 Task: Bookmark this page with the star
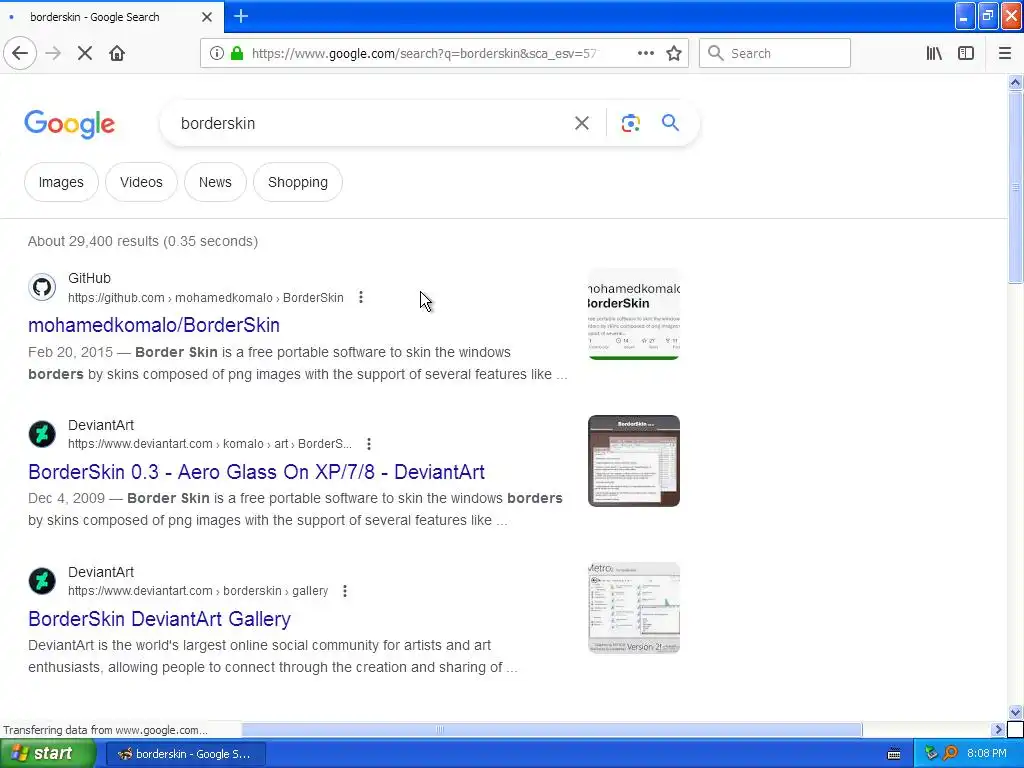[674, 54]
